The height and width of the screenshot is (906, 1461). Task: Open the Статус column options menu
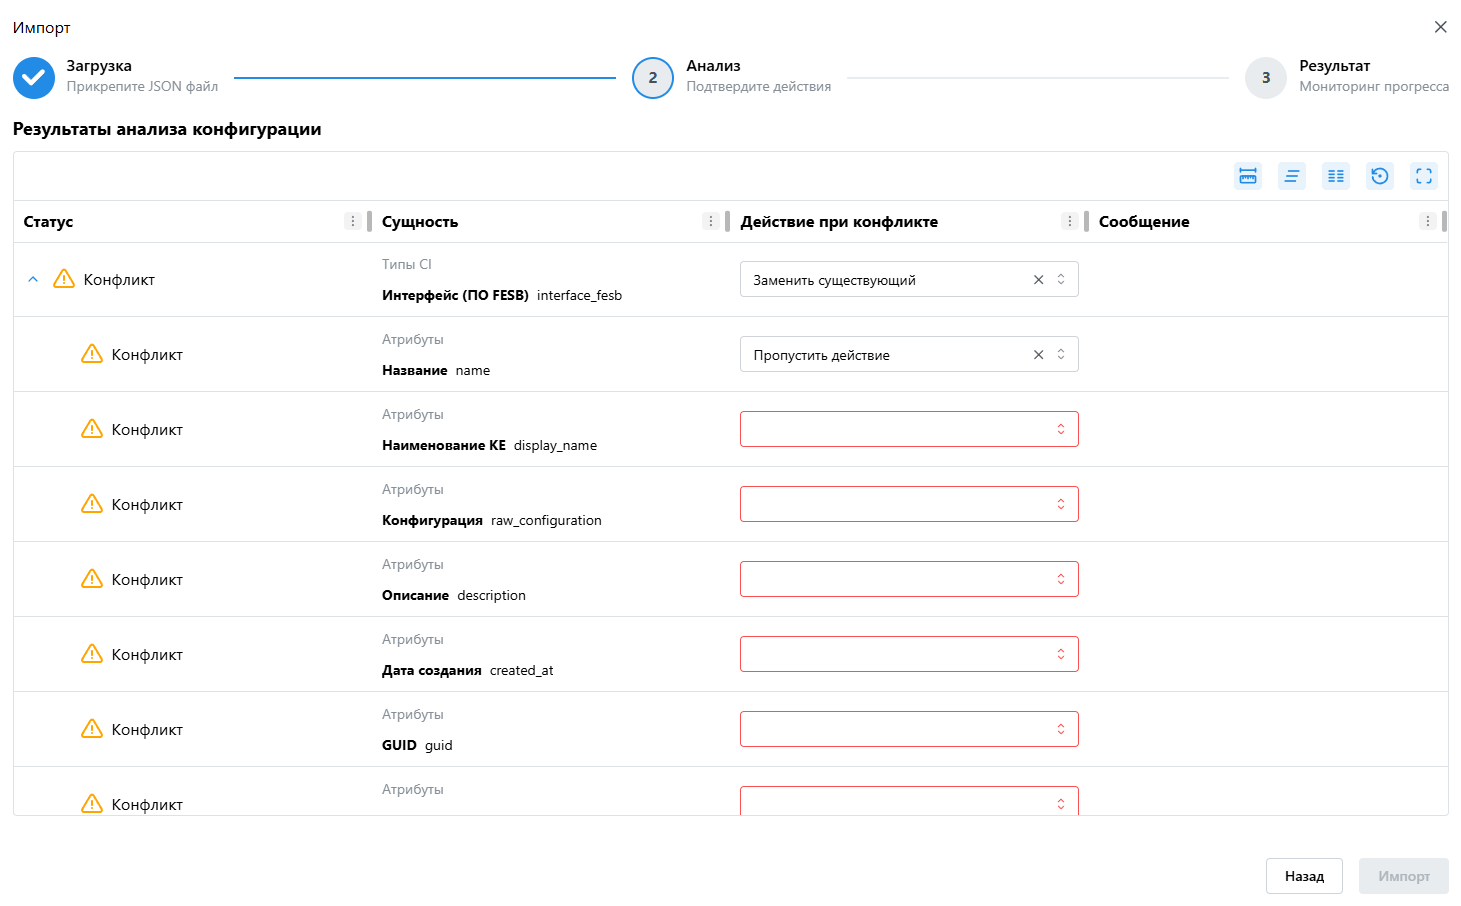[352, 221]
